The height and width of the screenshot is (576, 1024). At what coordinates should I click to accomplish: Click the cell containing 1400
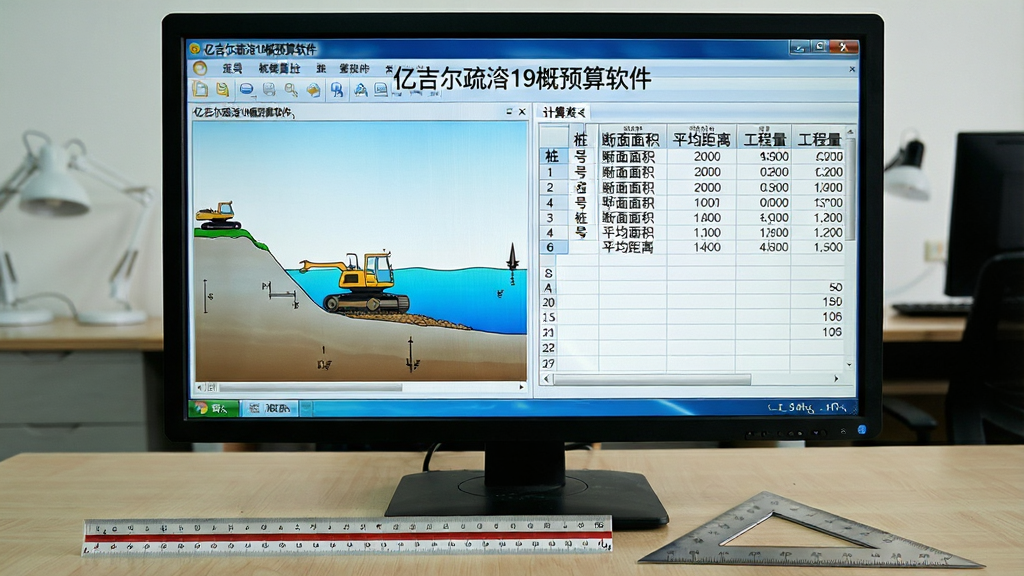coord(701,248)
